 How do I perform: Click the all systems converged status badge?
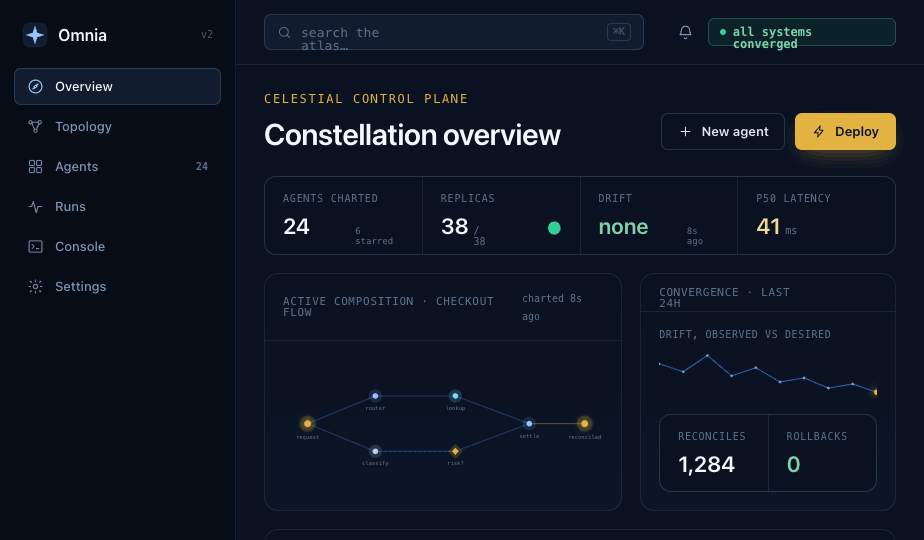coord(801,32)
